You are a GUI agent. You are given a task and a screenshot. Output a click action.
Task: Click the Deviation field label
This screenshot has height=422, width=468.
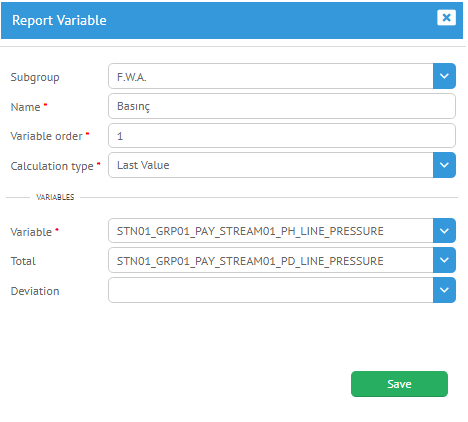pyautogui.click(x=35, y=291)
